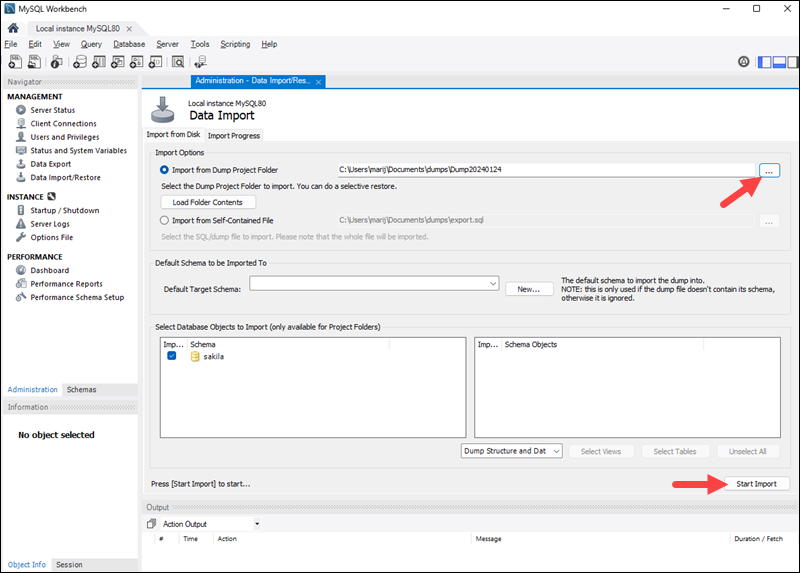Select Import from Dump Project Folder radio

(x=164, y=170)
